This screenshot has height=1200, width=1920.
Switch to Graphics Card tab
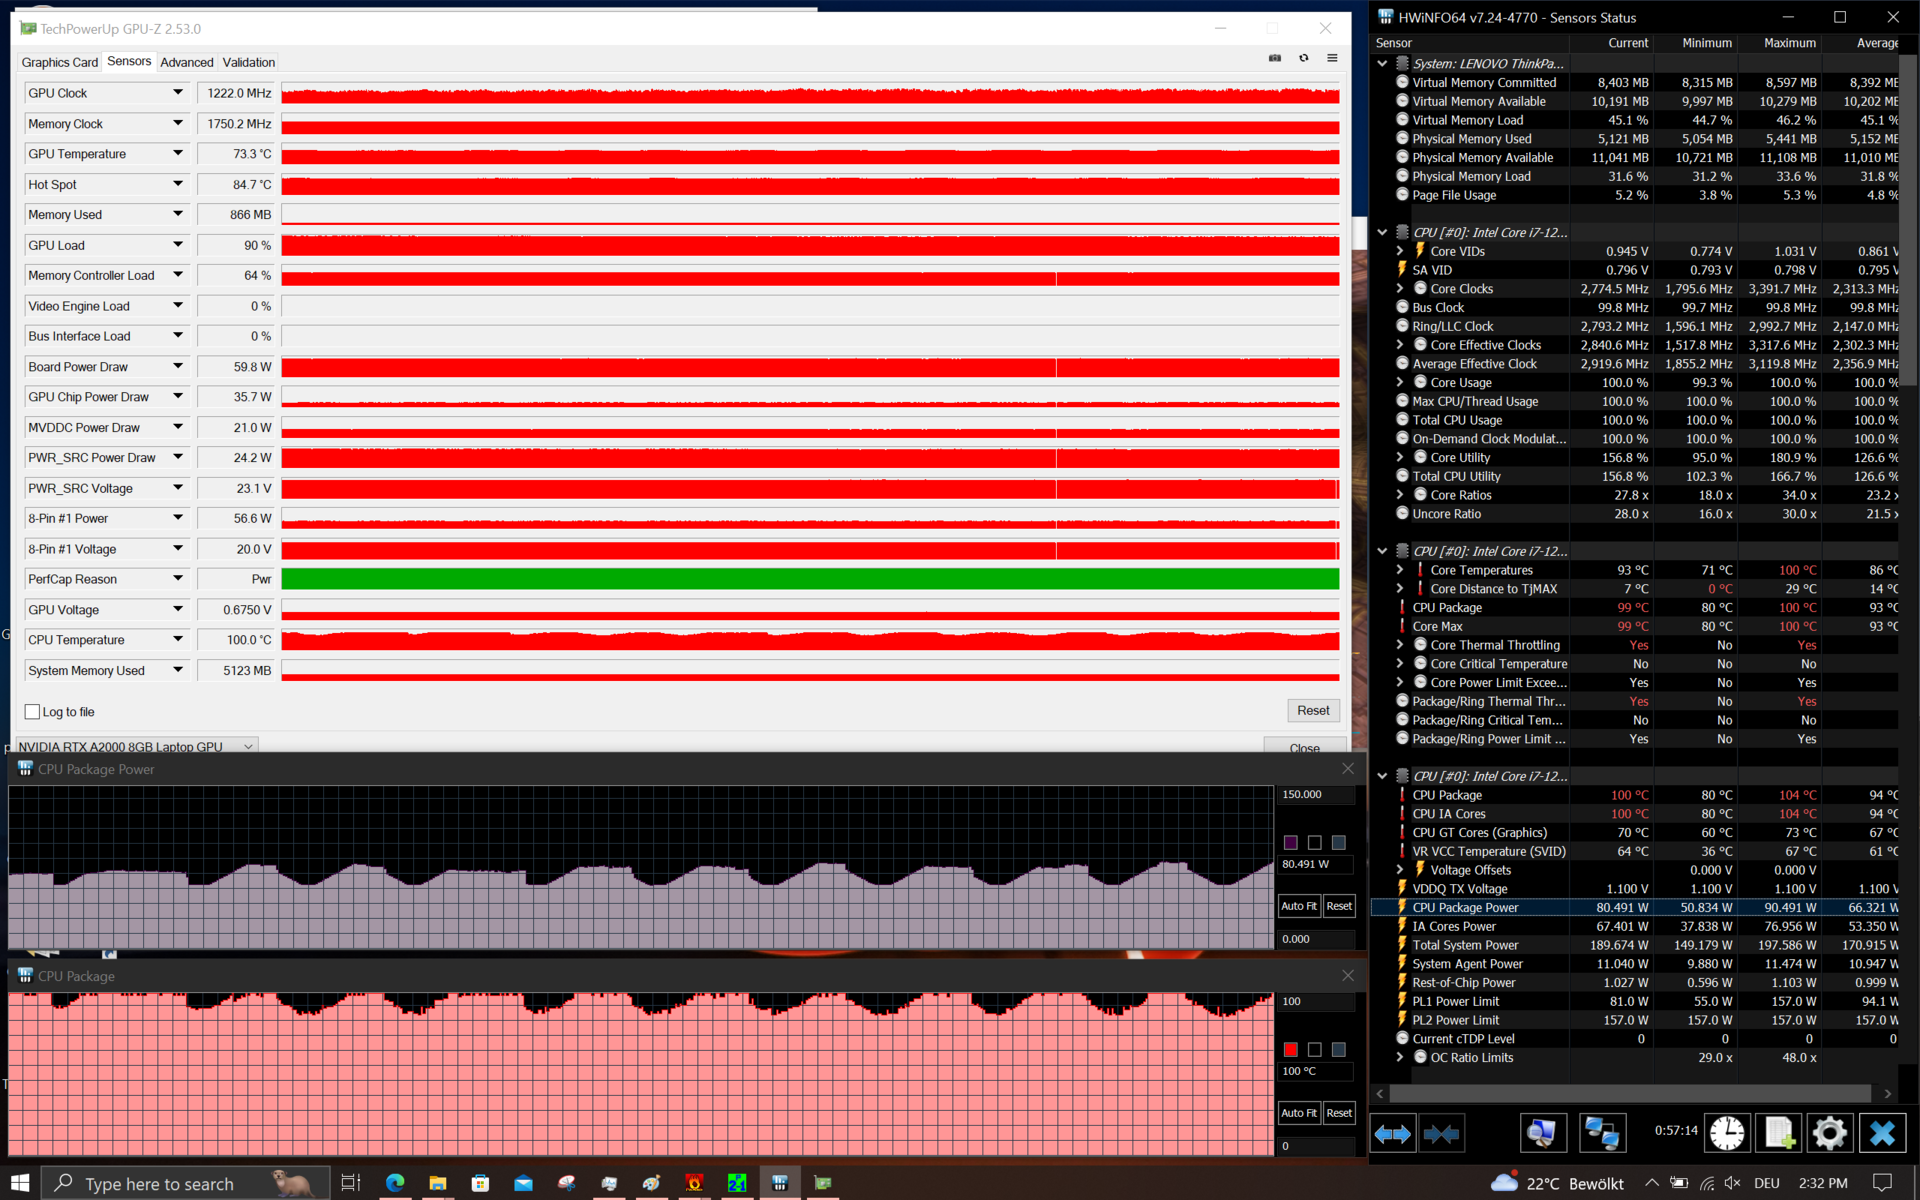(x=60, y=62)
